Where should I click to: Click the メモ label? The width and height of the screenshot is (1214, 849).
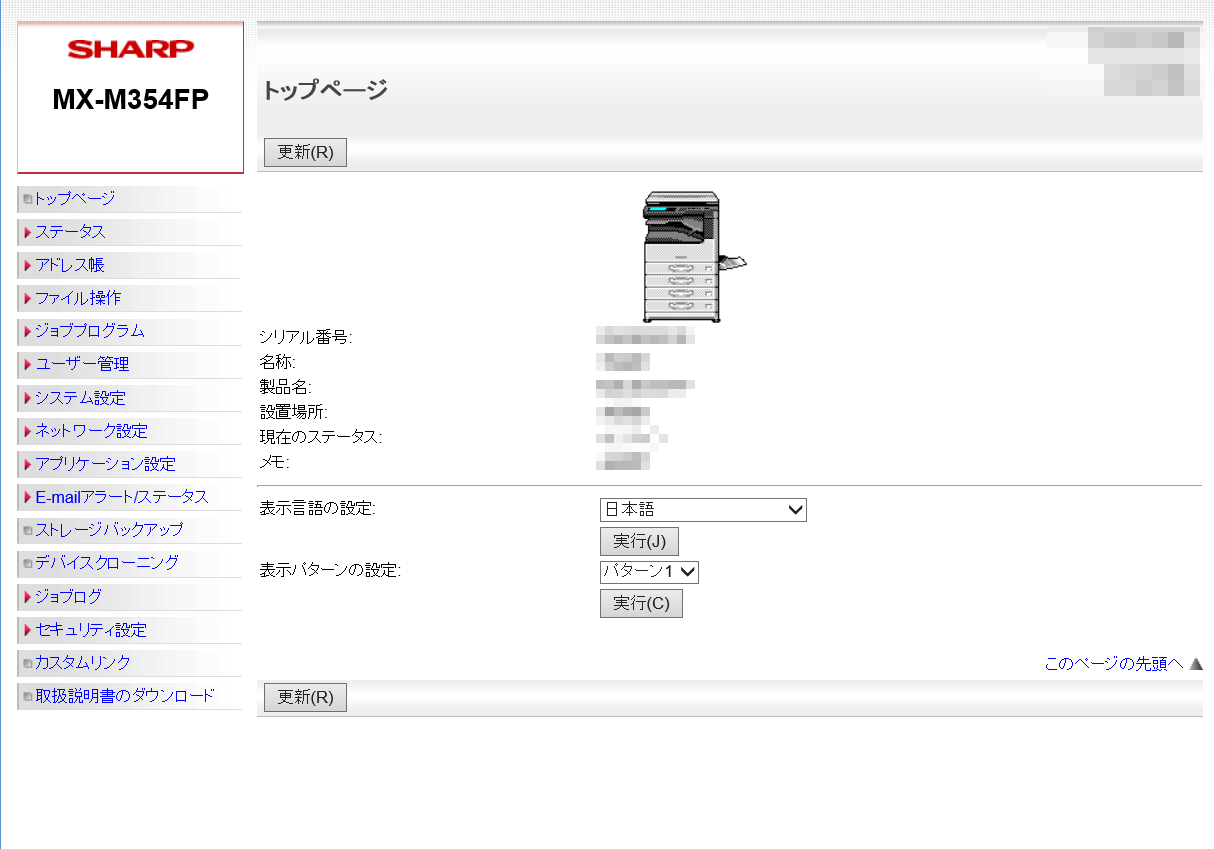274,462
